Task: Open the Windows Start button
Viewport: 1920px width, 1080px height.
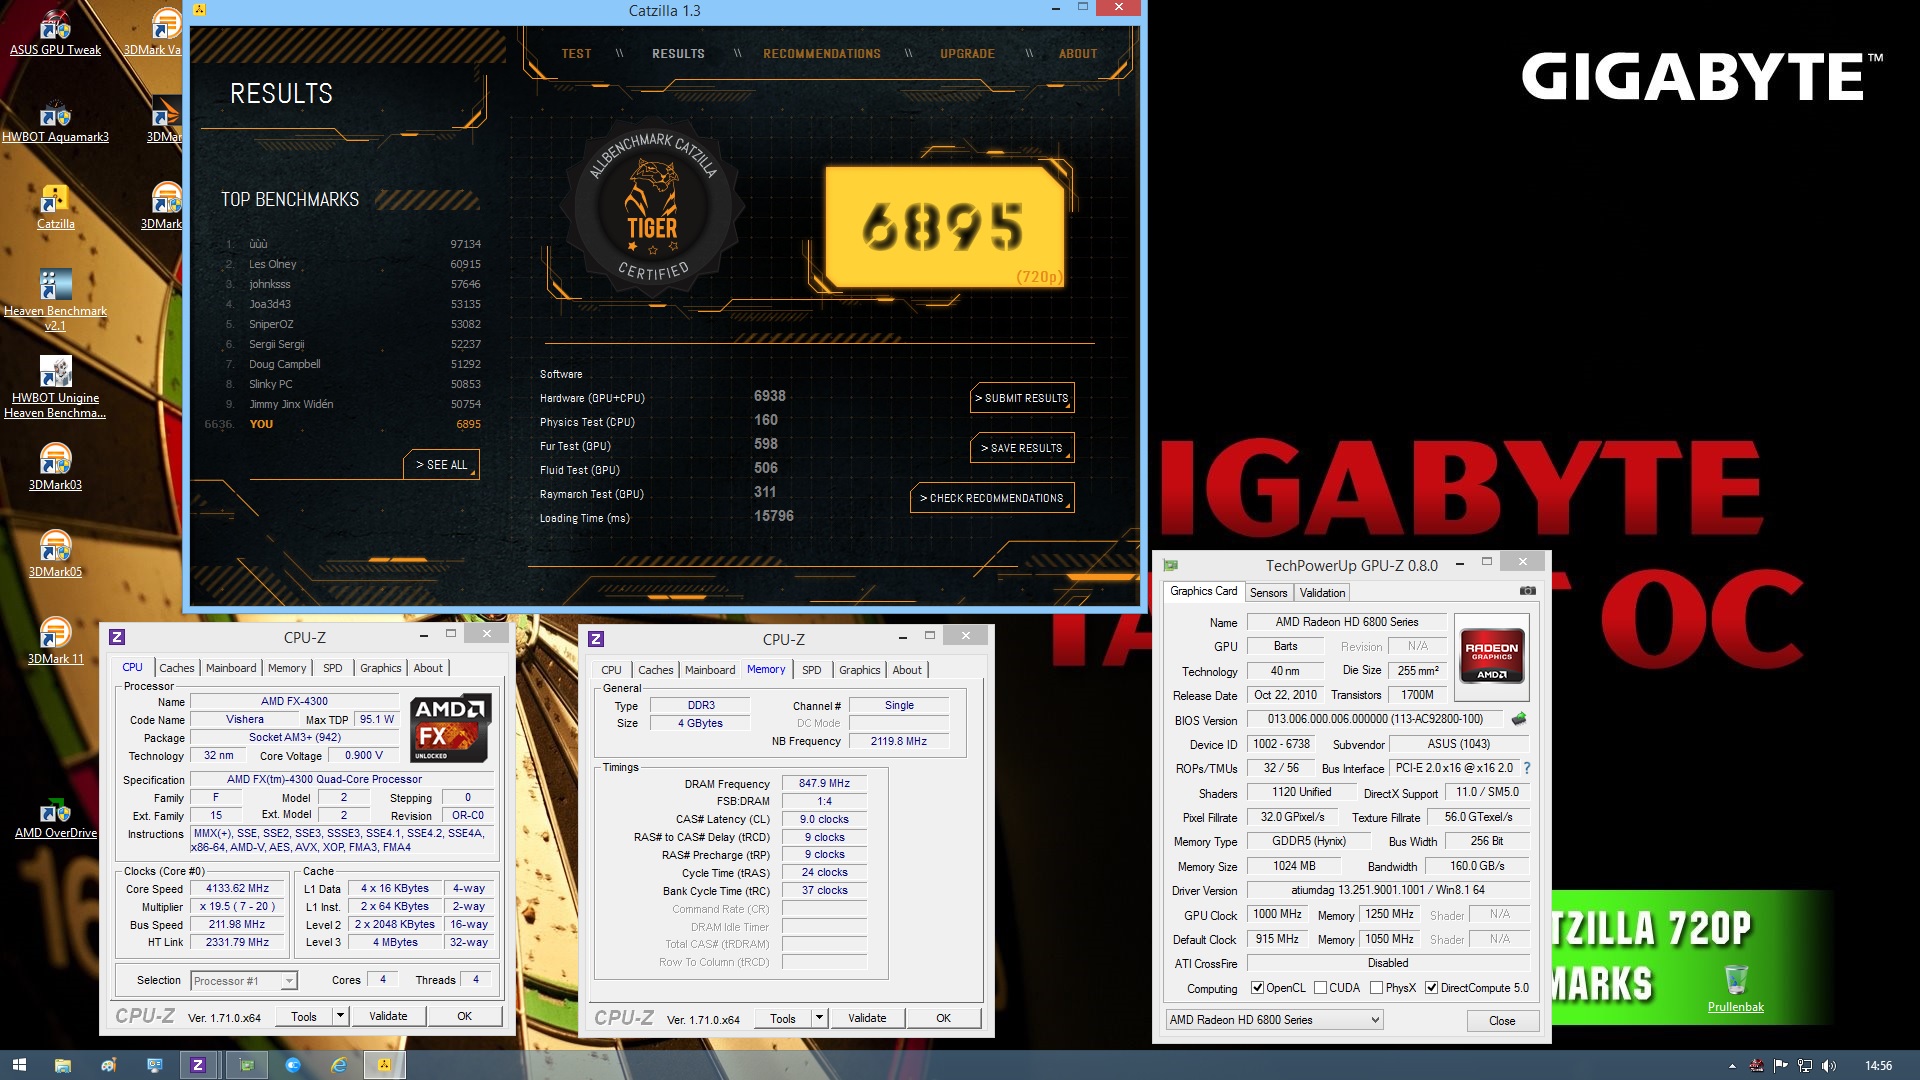Action: tap(19, 1065)
